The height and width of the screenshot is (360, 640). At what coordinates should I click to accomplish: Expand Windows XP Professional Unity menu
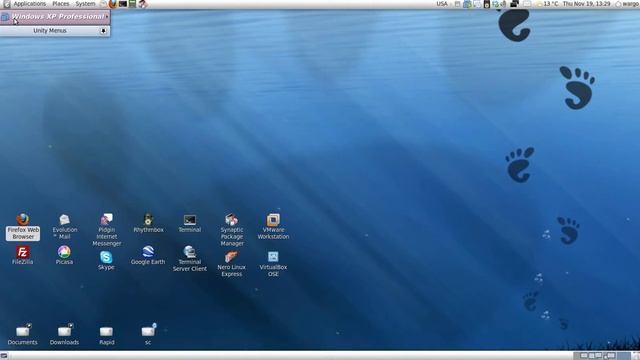click(55, 17)
